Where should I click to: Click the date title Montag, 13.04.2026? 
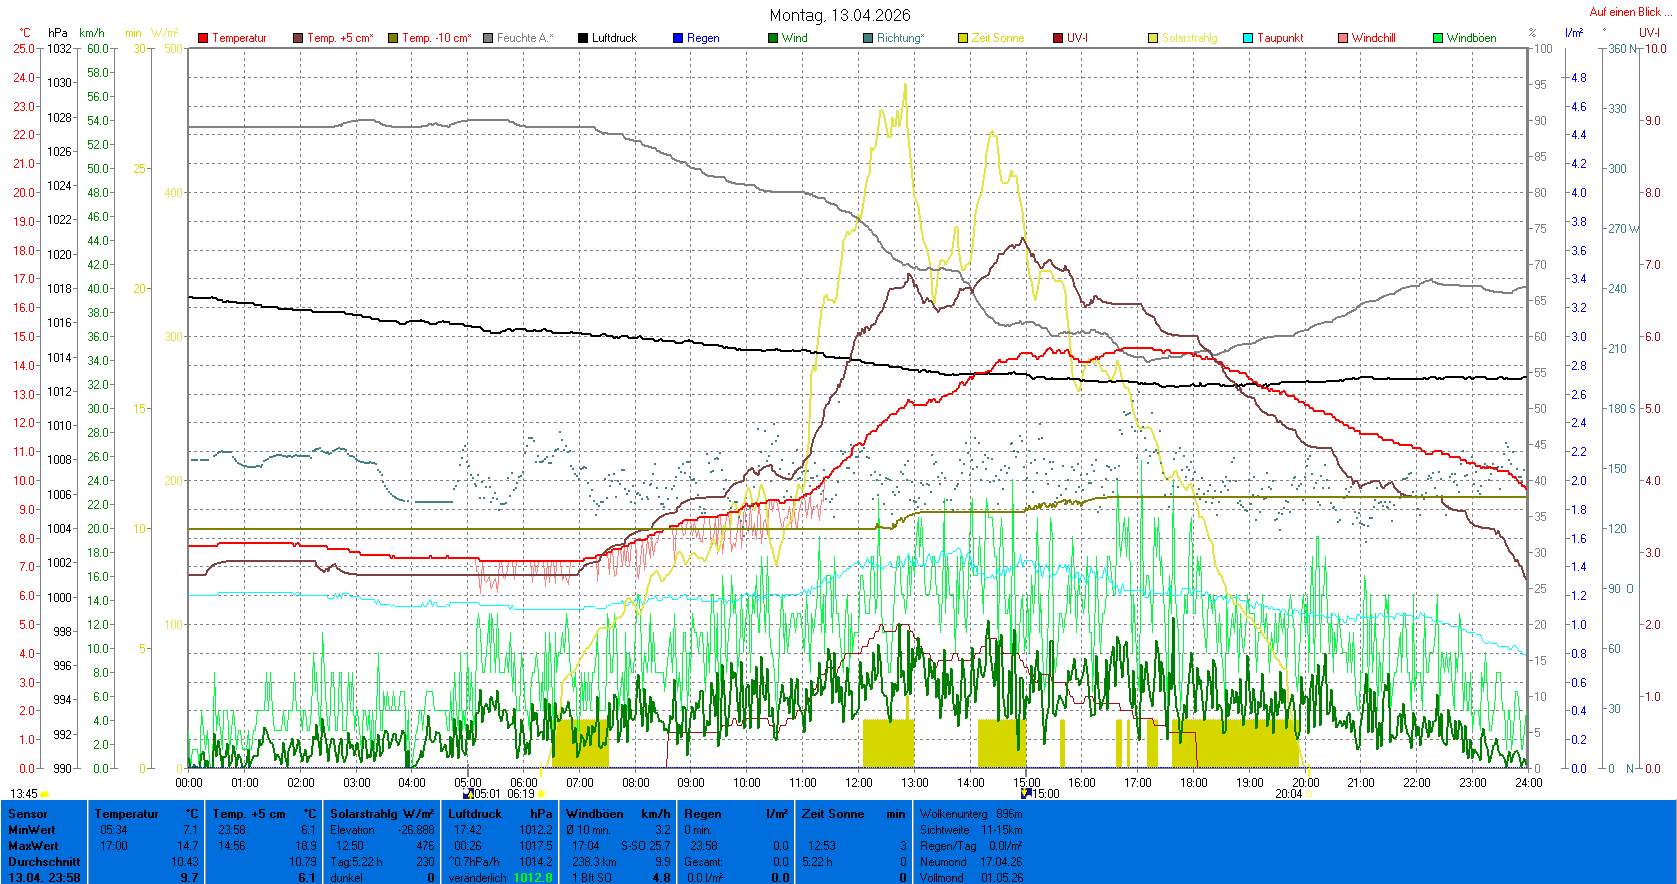tap(839, 15)
